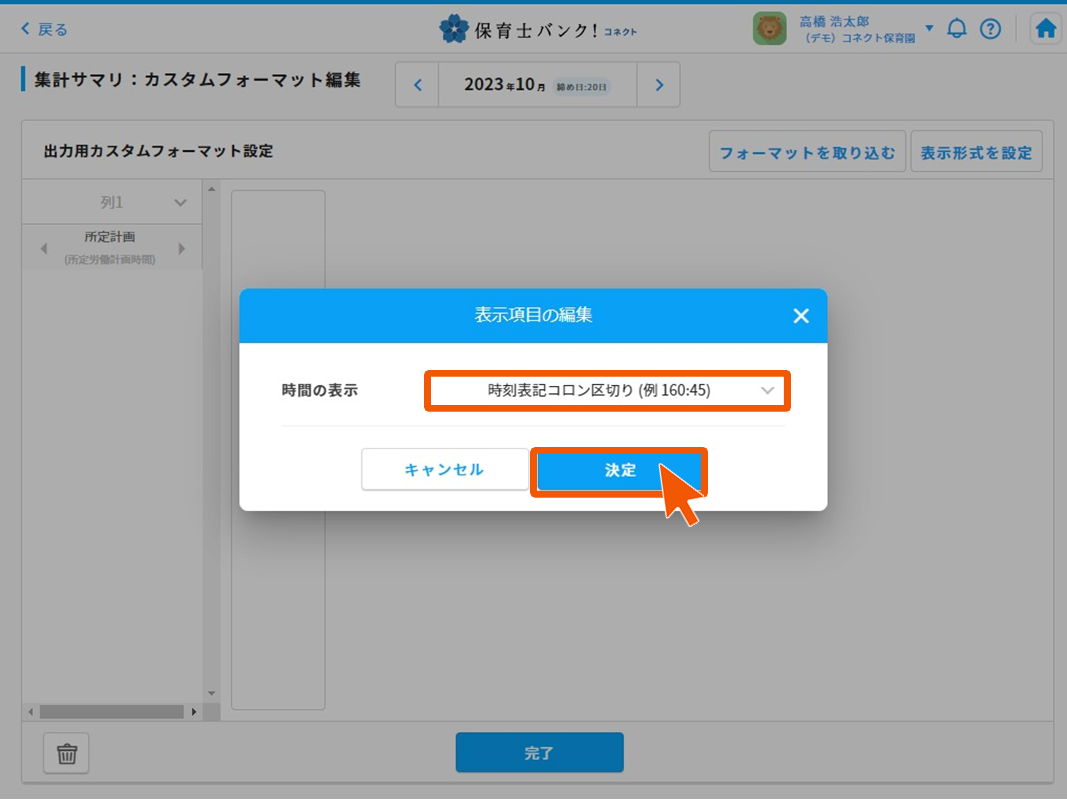Click the 保育士バンク flower logo

point(454,29)
